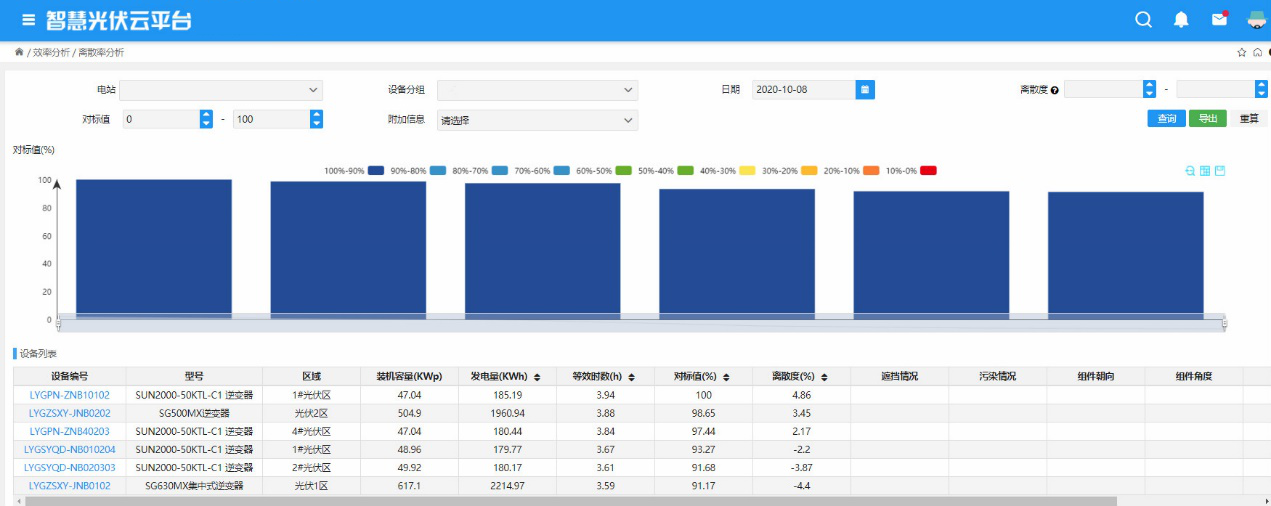Open the mail messages icon

1219,20
